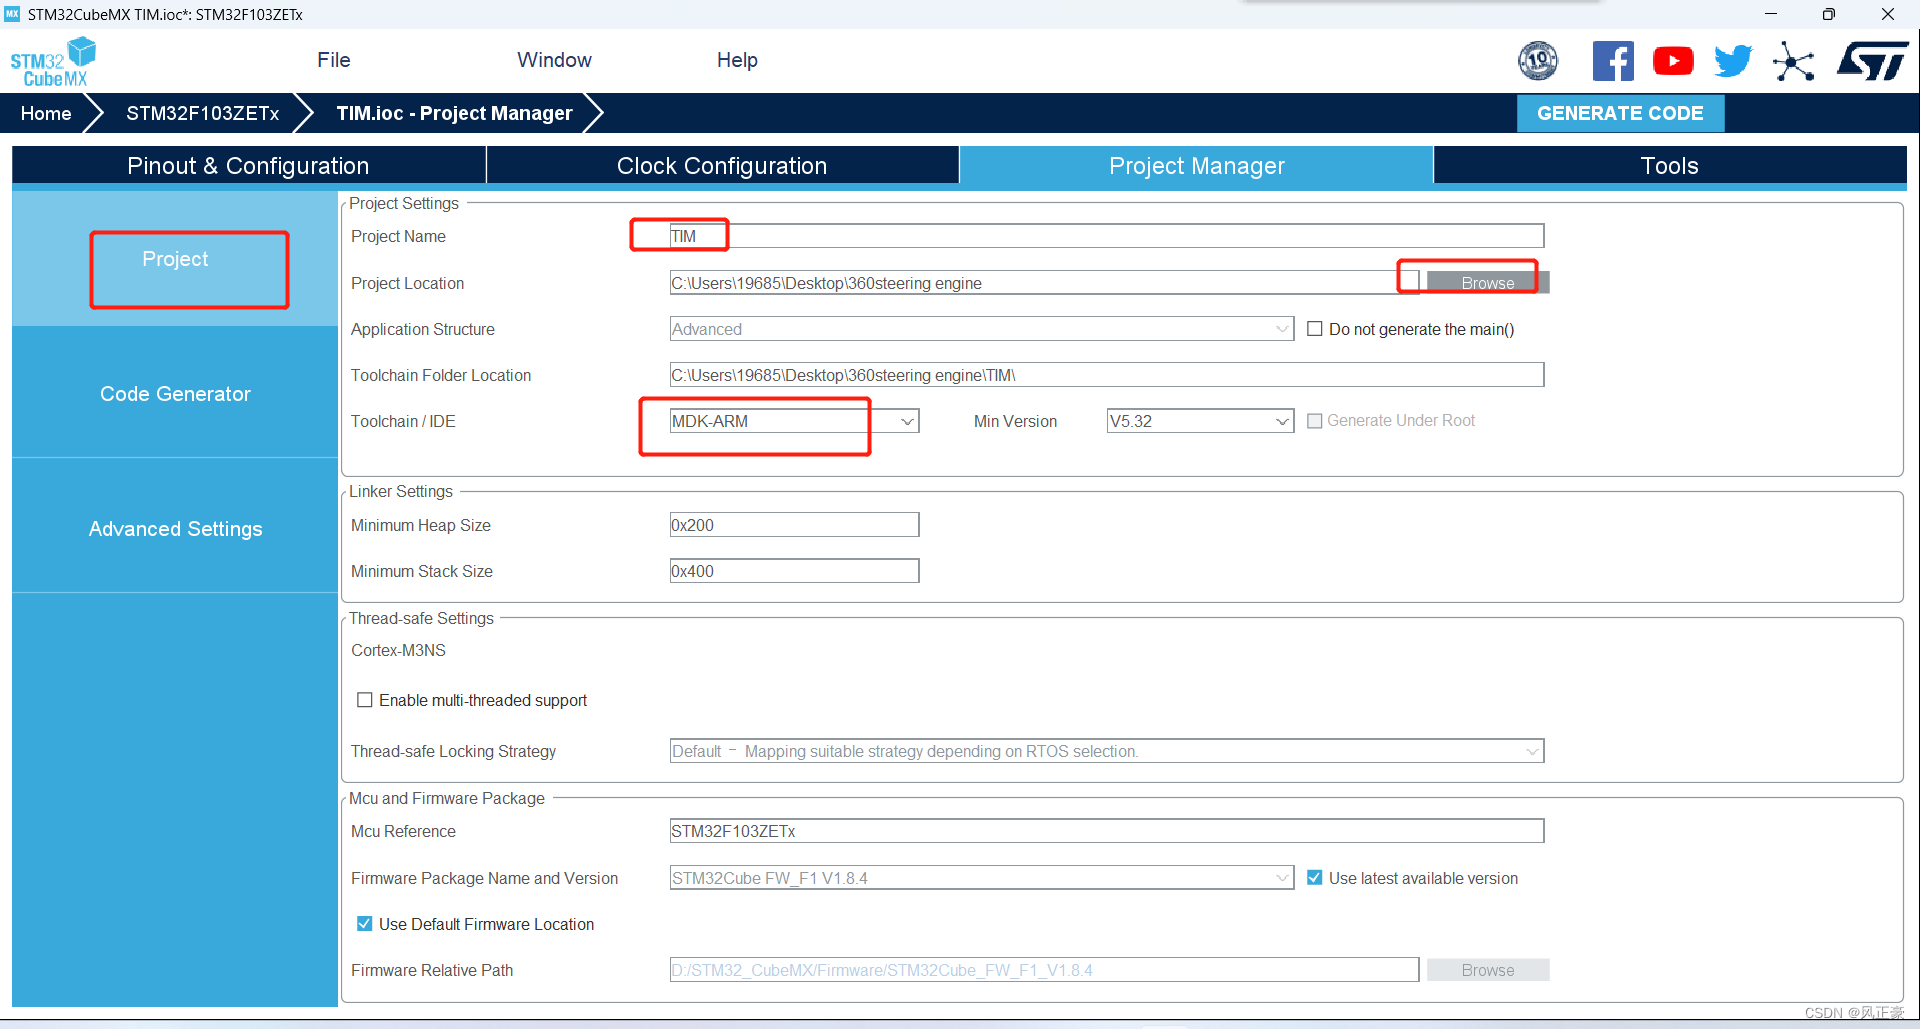1920x1029 pixels.
Task: Restore down the STM32CubeMX window
Action: [1828, 14]
